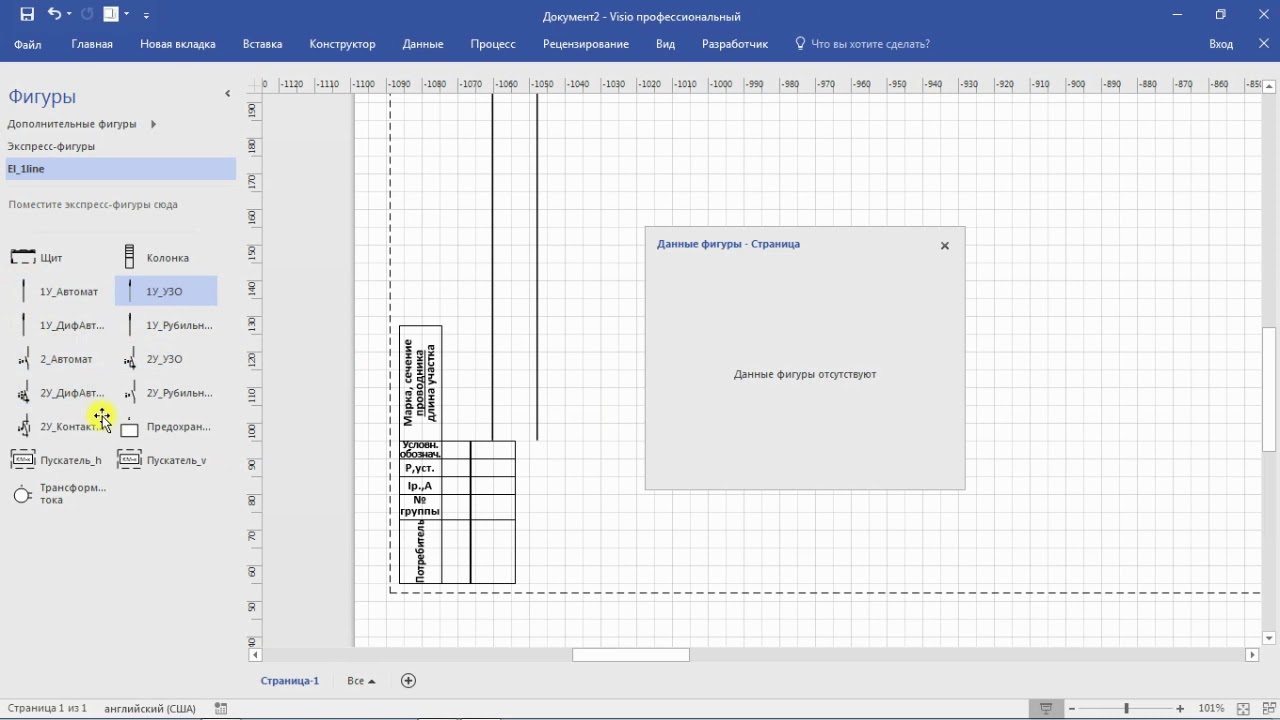Click the vertical scrollbar thumb
1280x720 pixels.
(1269, 389)
